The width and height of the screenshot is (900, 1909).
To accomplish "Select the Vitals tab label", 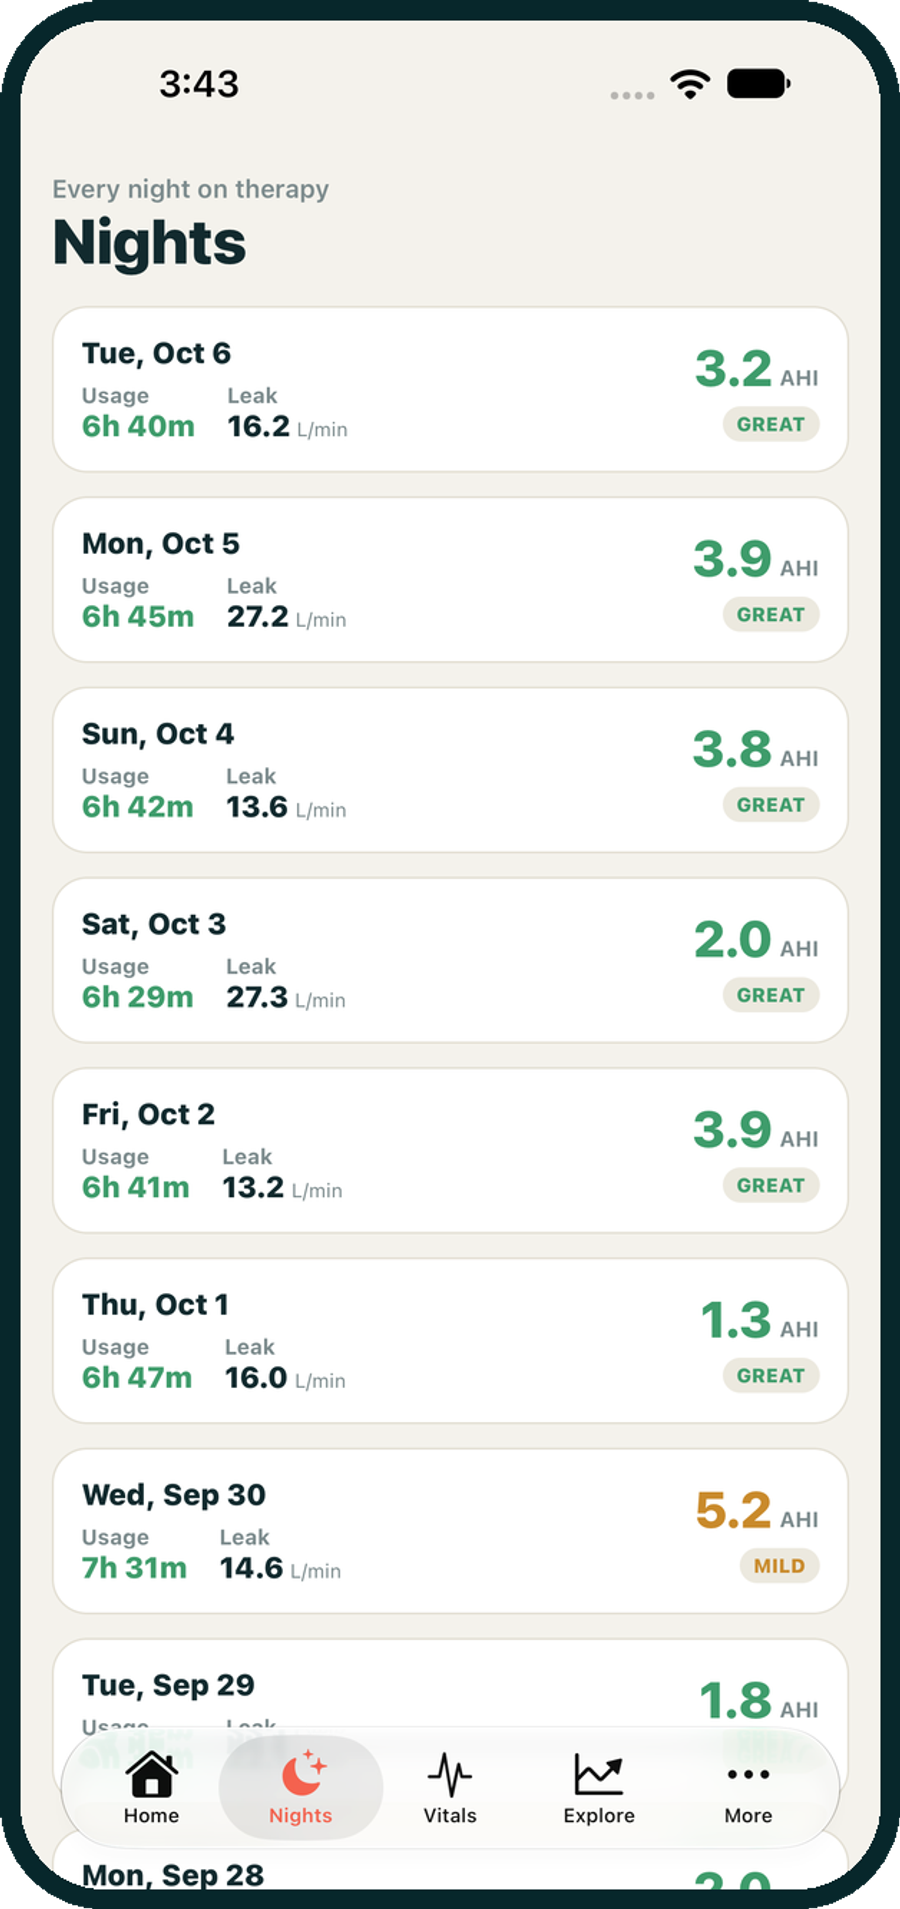I will (x=450, y=1815).
